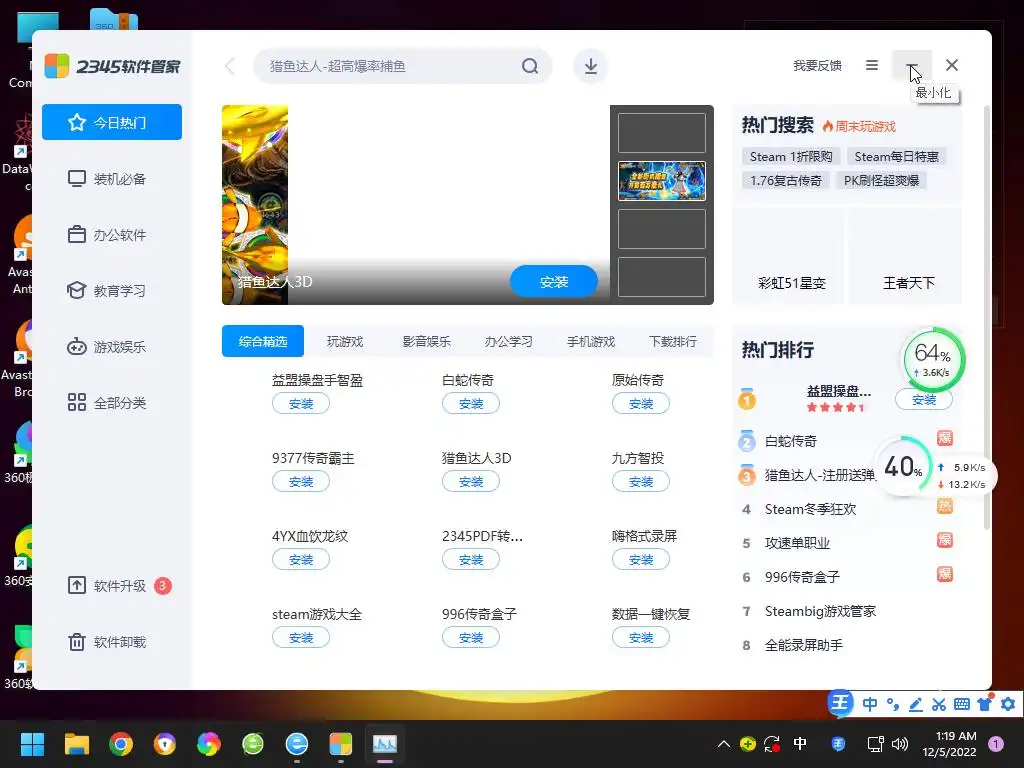Click the 64% progress circle
Image resolution: width=1024 pixels, height=768 pixels.
point(933,360)
